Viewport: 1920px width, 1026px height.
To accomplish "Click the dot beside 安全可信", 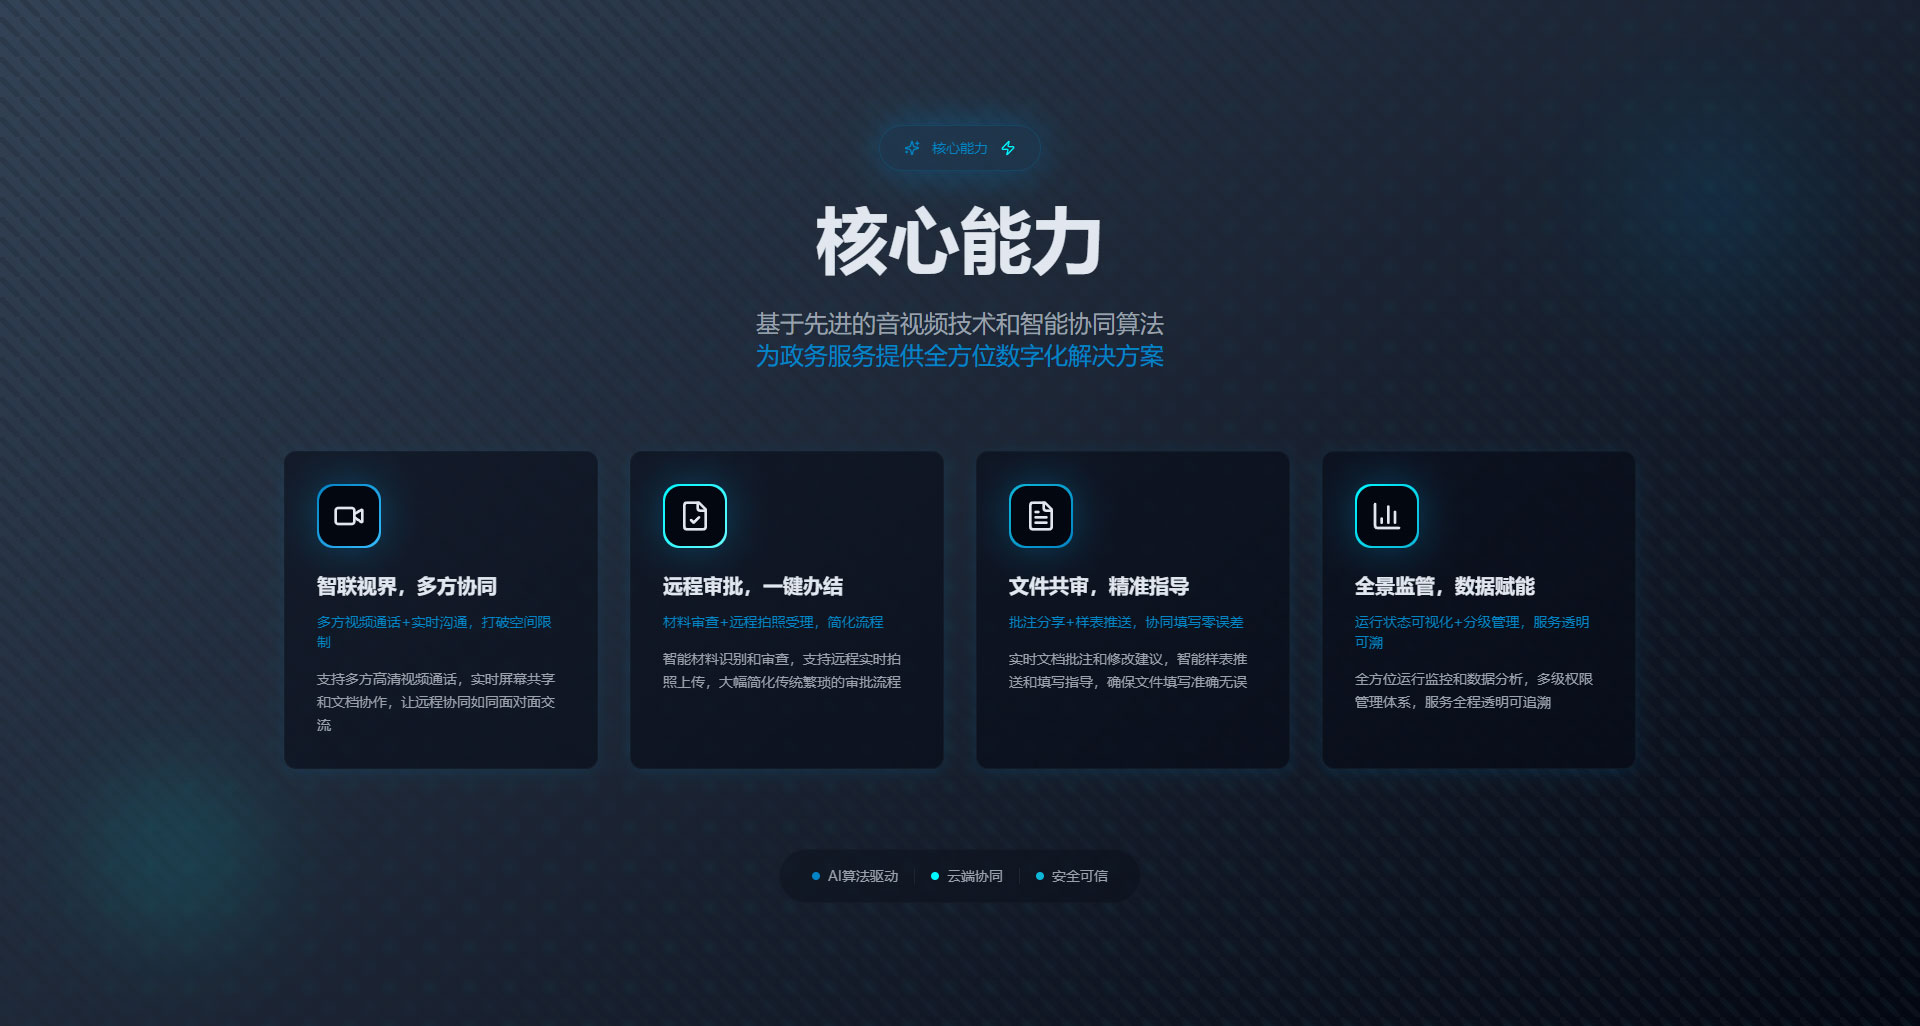I will 1040,876.
